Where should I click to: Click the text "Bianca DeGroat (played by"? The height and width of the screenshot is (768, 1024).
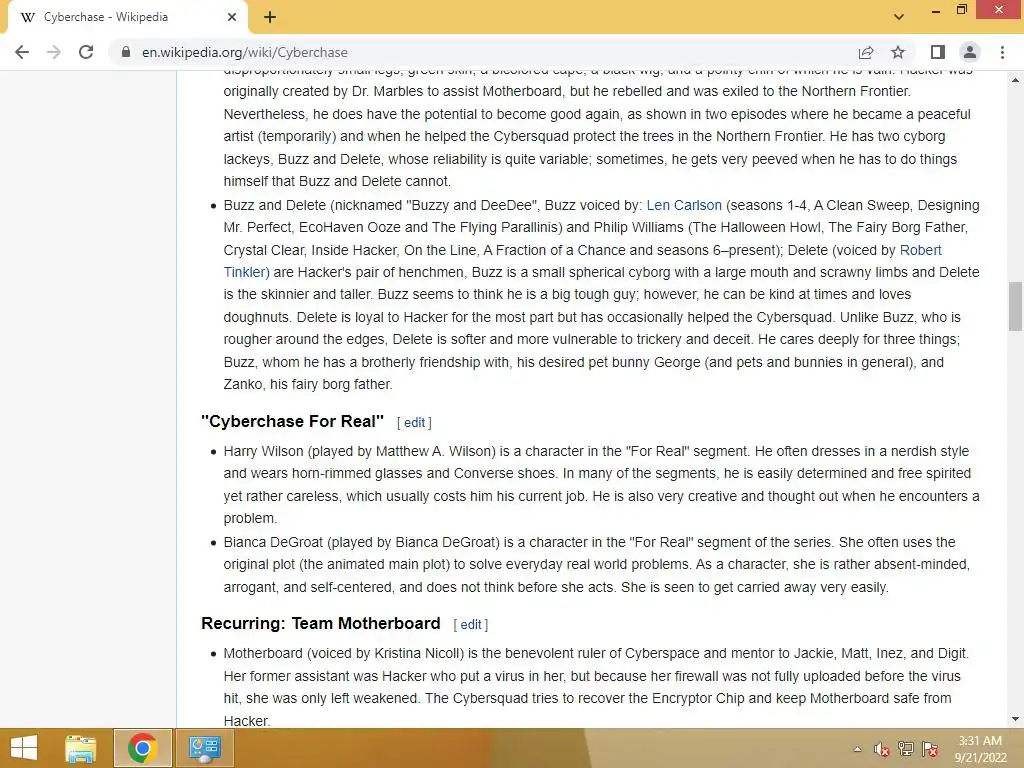(308, 542)
